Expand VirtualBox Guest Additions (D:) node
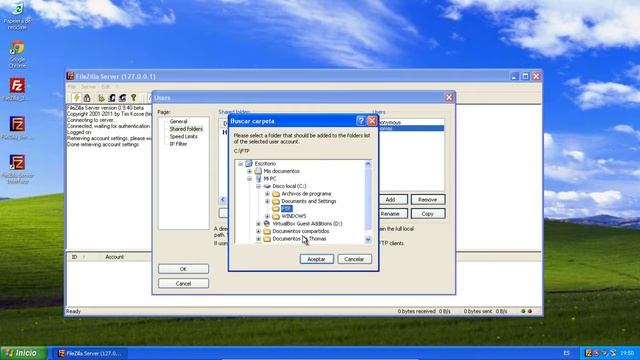Viewport: 640px width, 360px height. click(x=258, y=224)
